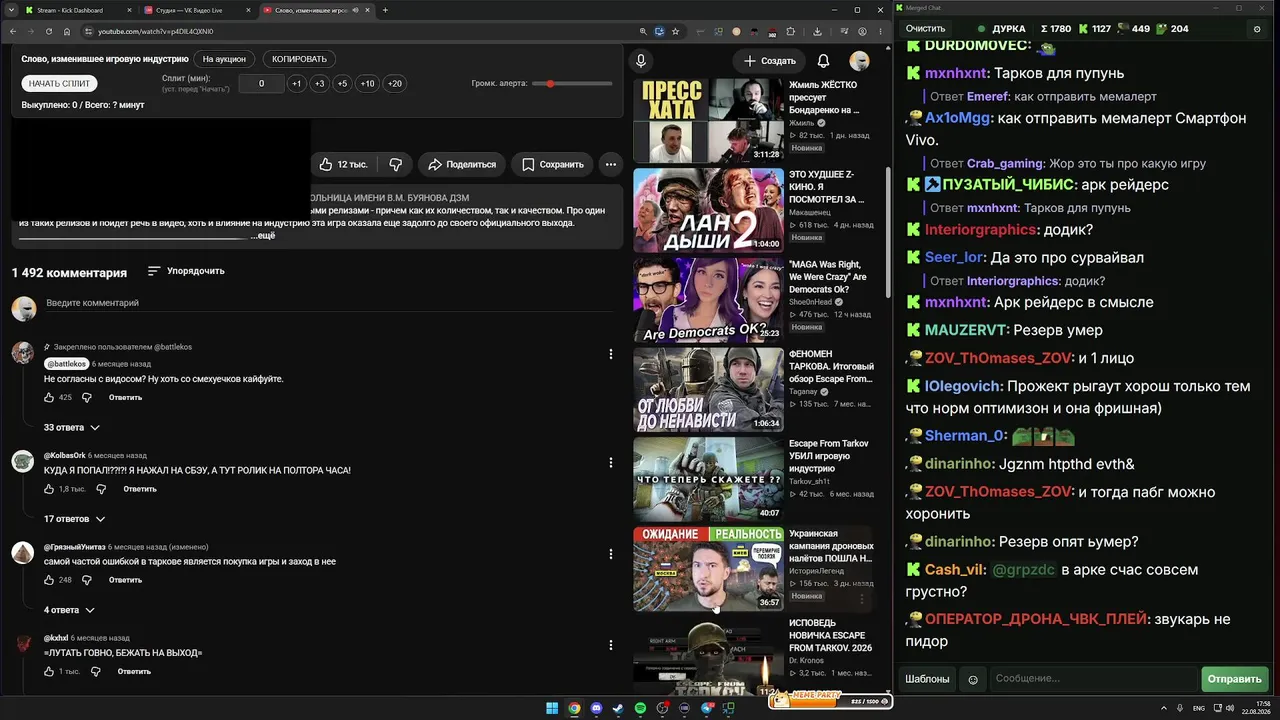This screenshot has width=1280, height=720.
Task: Click Очистить in Merged Chat
Action: [925, 29]
